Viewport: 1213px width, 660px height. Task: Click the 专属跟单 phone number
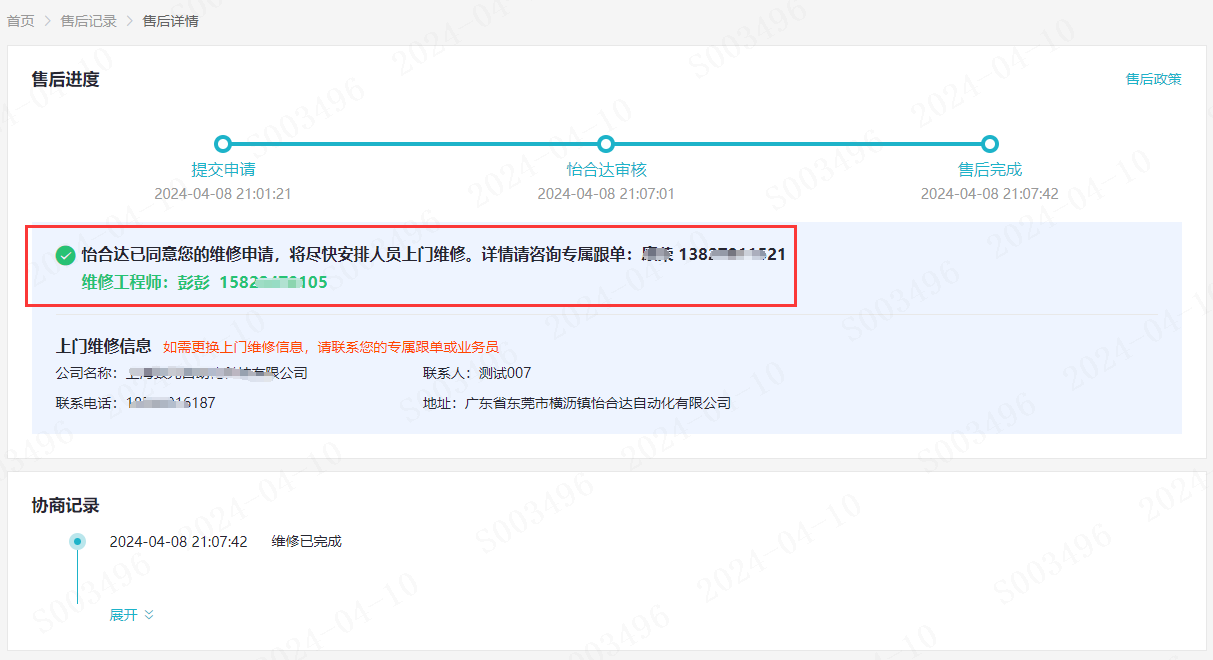pyautogui.click(x=731, y=254)
